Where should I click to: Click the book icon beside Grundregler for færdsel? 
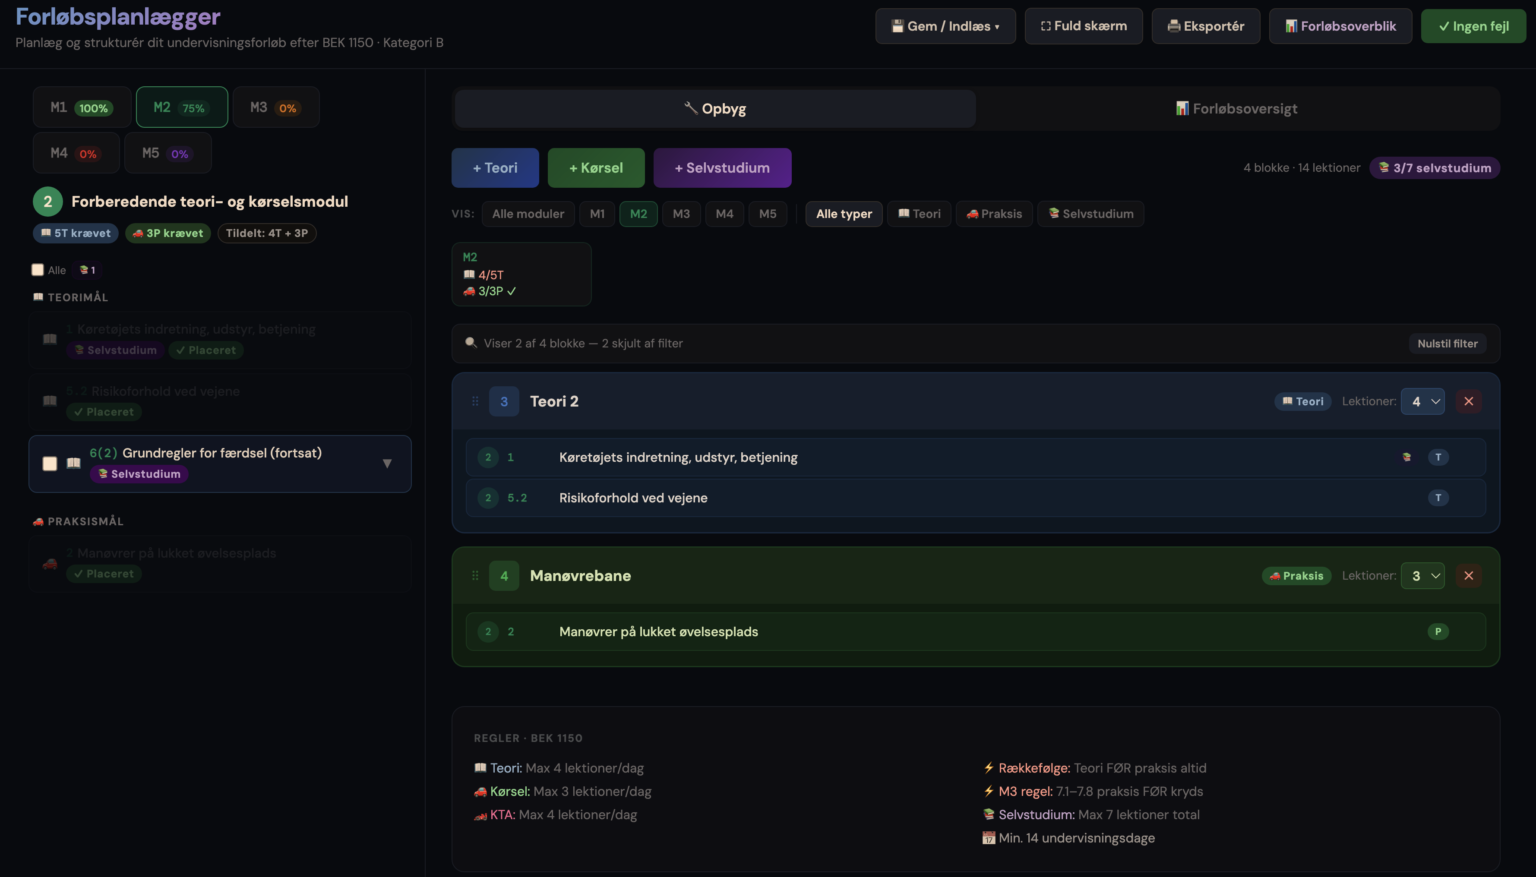[74, 463]
